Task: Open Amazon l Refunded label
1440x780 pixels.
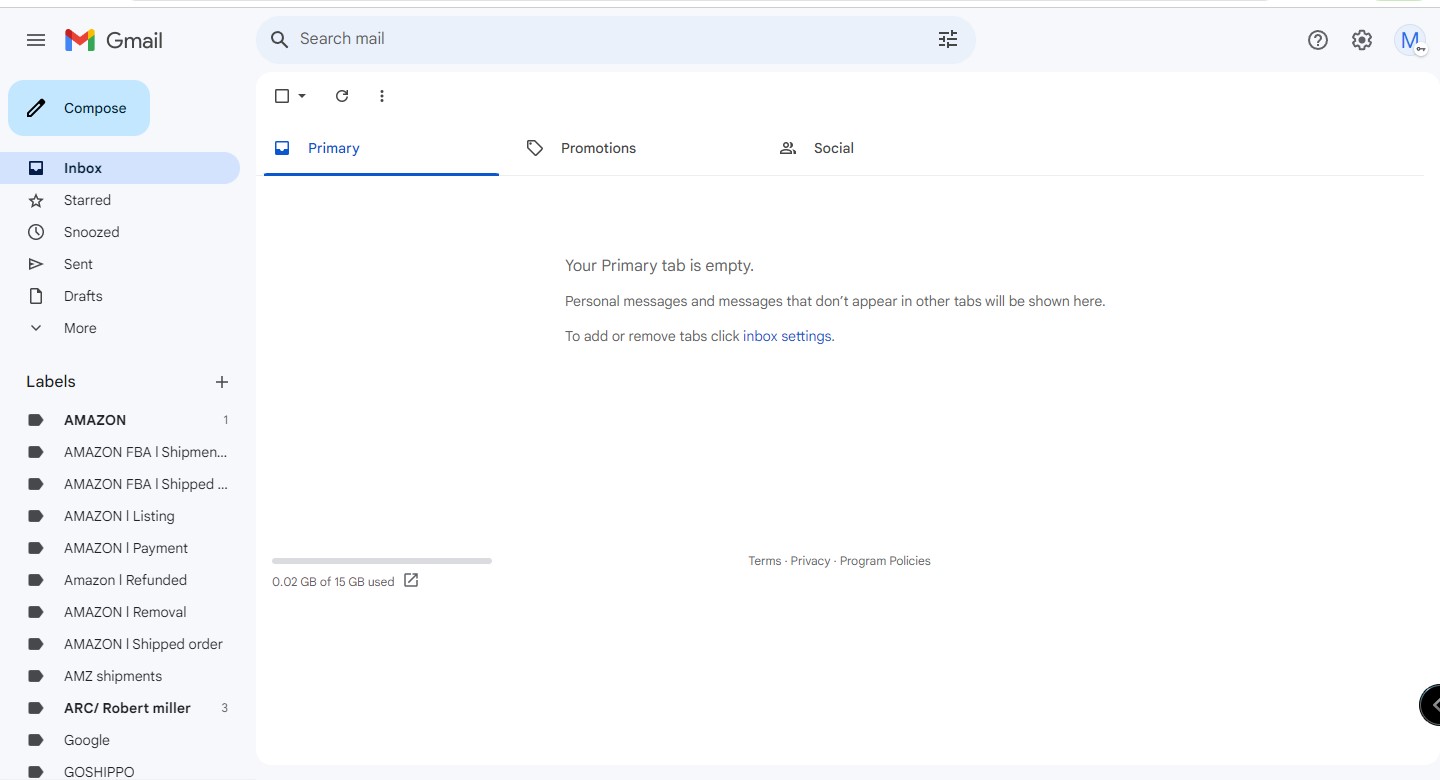Action: pyautogui.click(x=120, y=580)
